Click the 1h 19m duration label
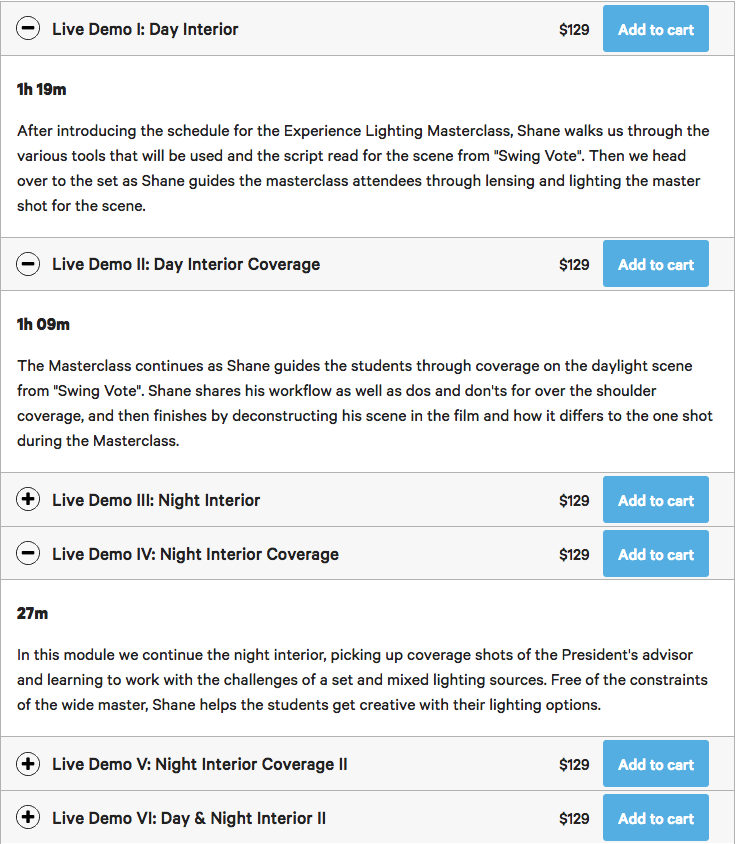The image size is (737, 844). [x=42, y=89]
